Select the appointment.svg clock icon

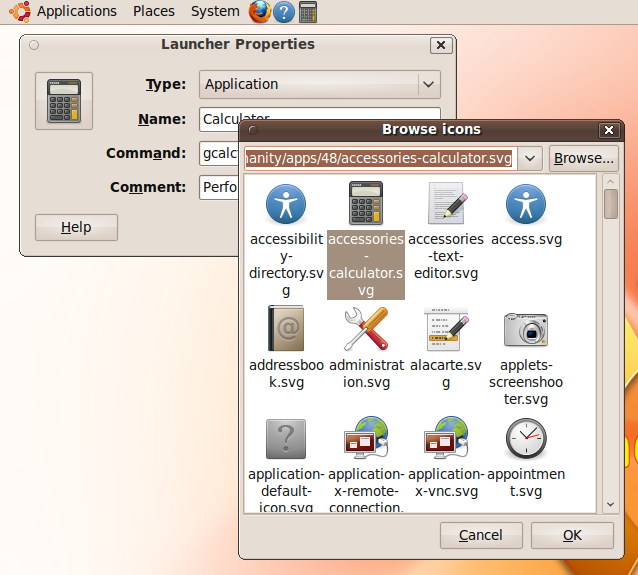526,438
